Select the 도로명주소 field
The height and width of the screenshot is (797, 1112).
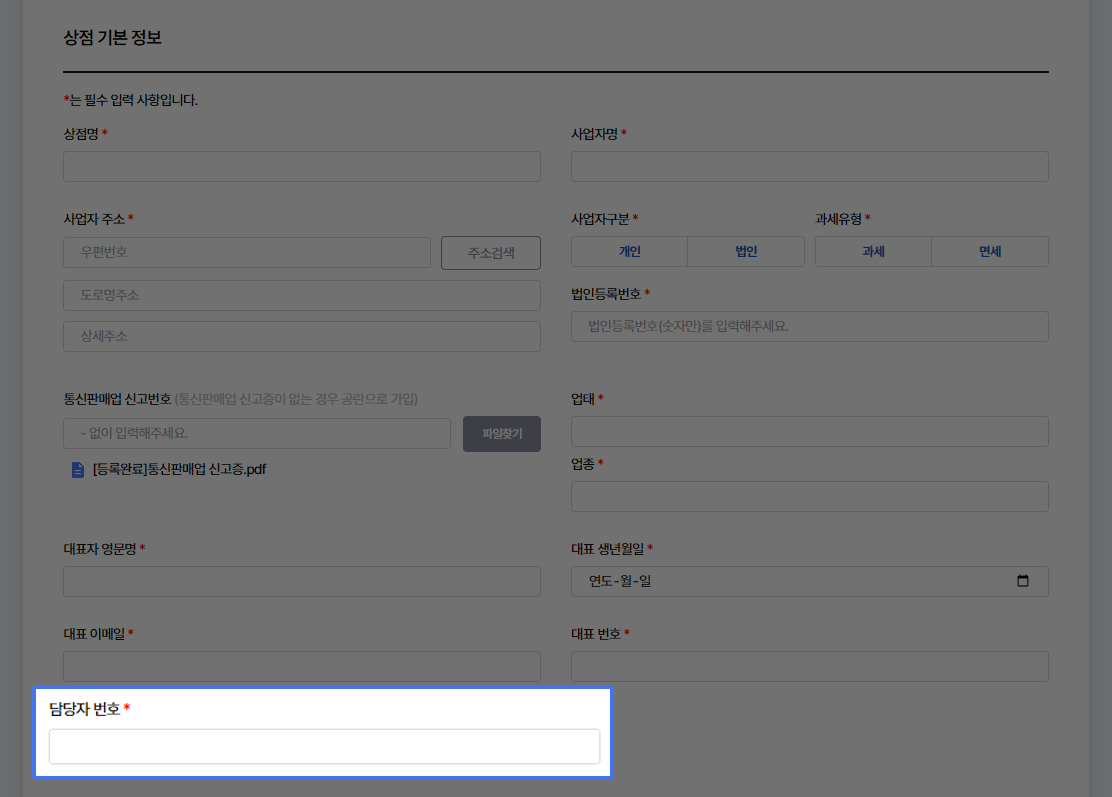pos(302,296)
